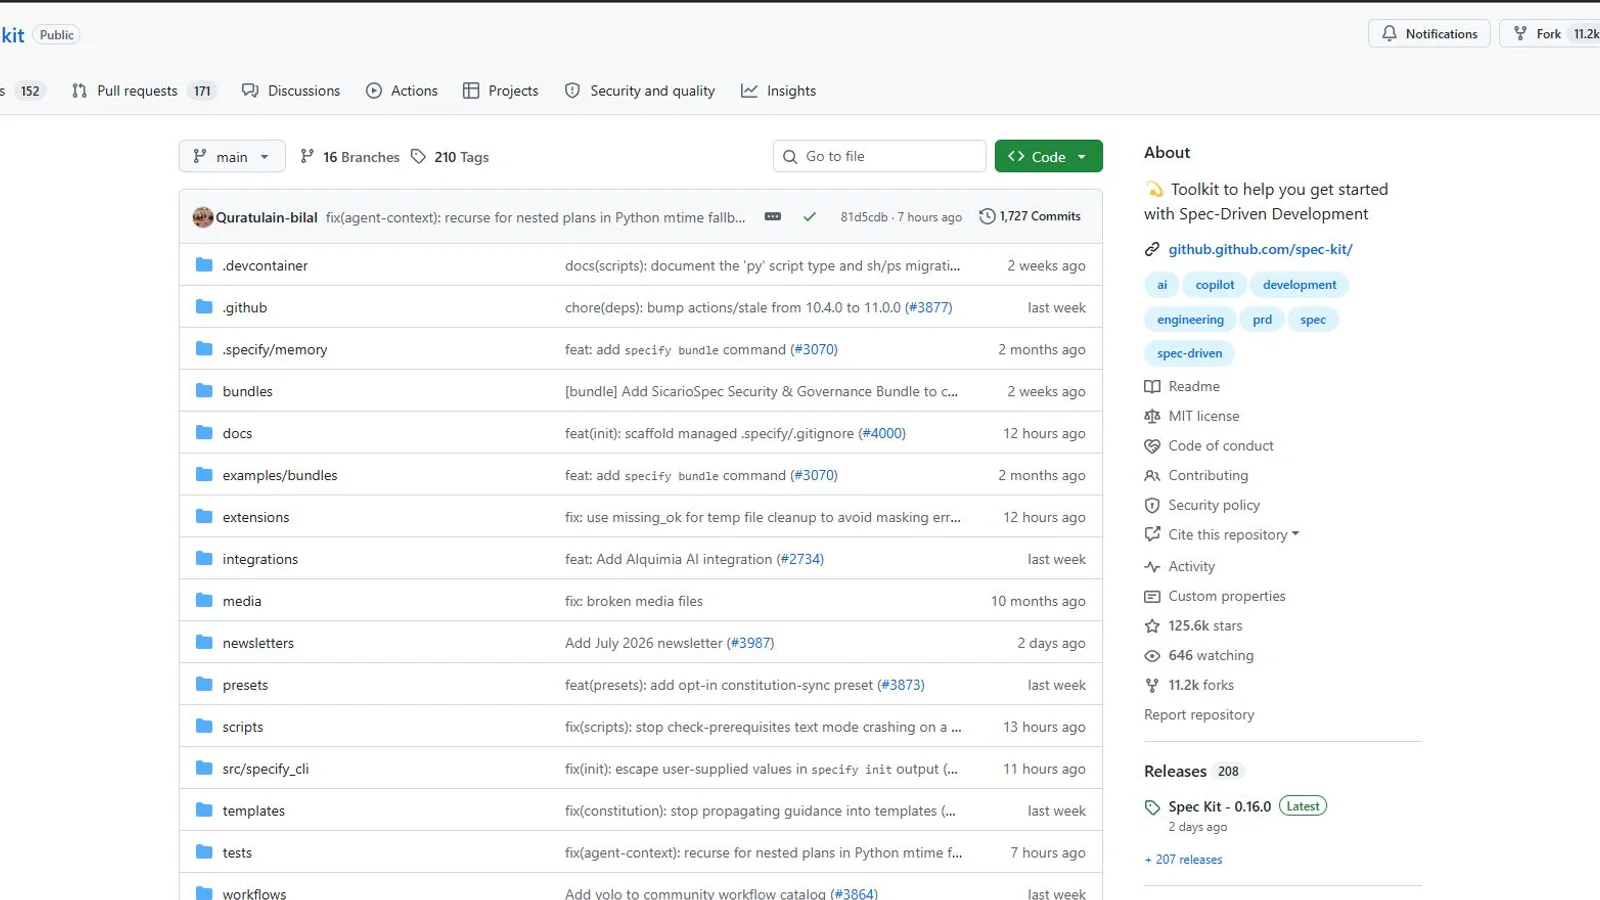This screenshot has height=900, width=1600.
Task: Click Report repository
Action: [x=1199, y=715]
